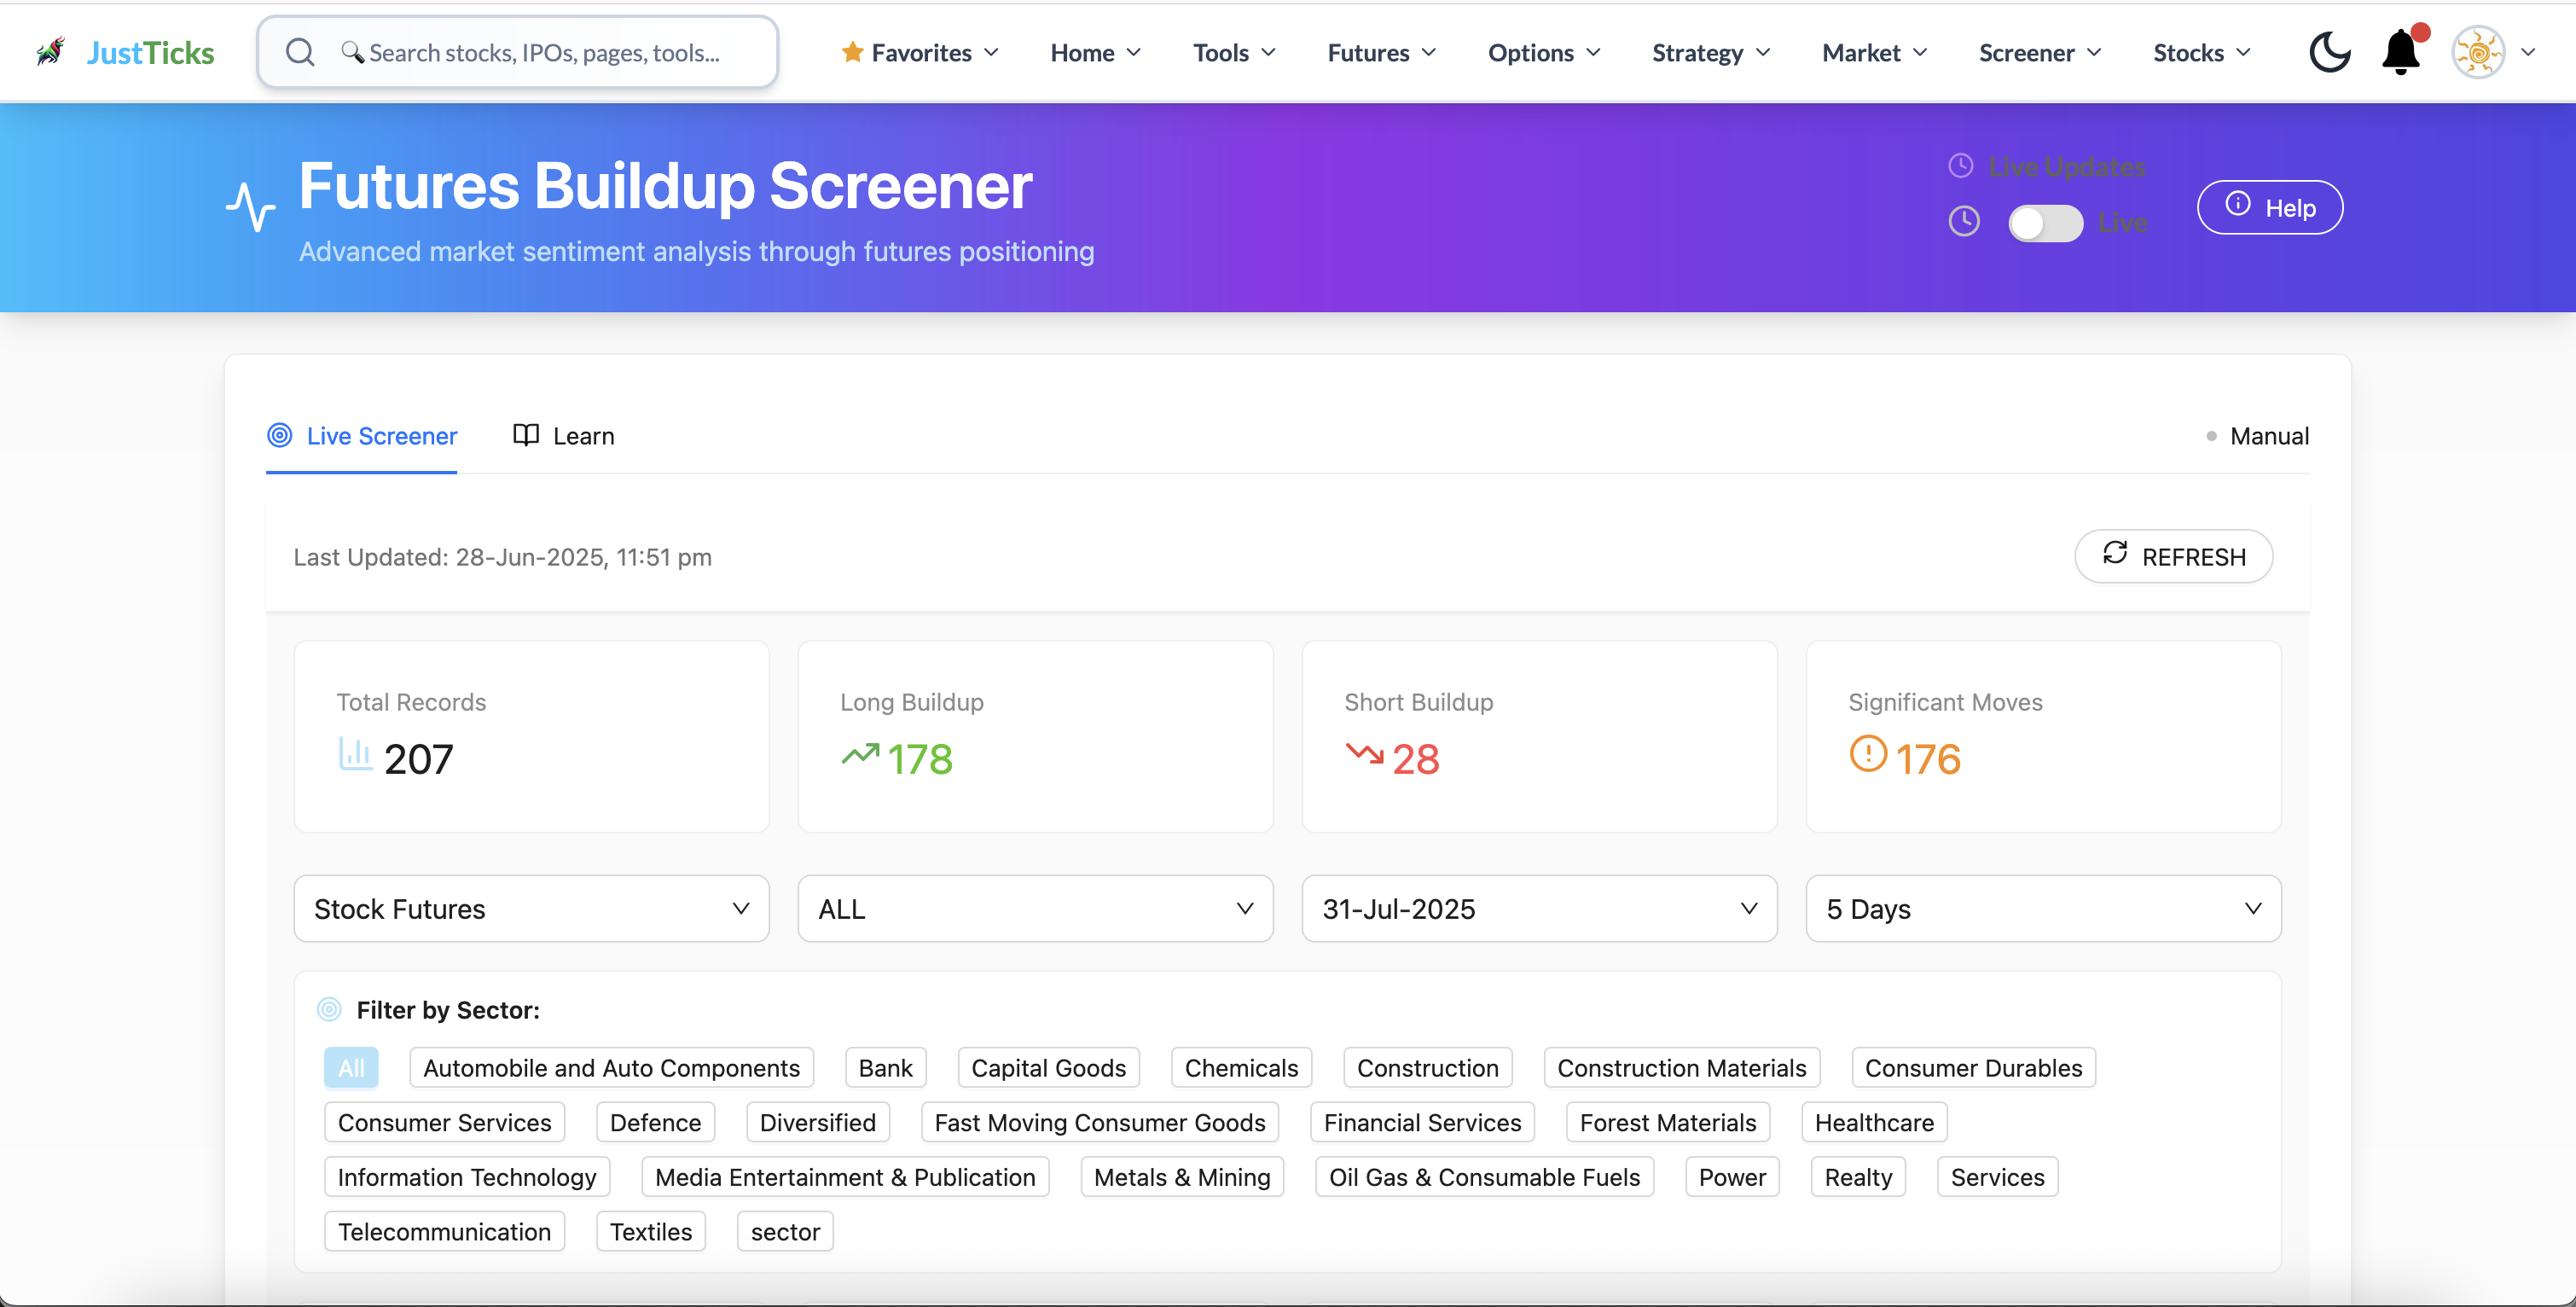Open the Options menu
Screen dimensions: 2576x1307
(1544, 52)
